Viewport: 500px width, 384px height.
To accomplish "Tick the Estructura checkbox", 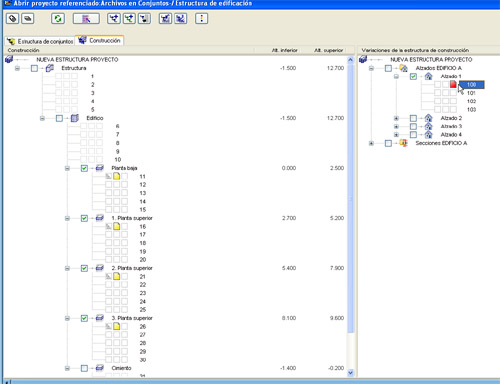I will (x=34, y=68).
